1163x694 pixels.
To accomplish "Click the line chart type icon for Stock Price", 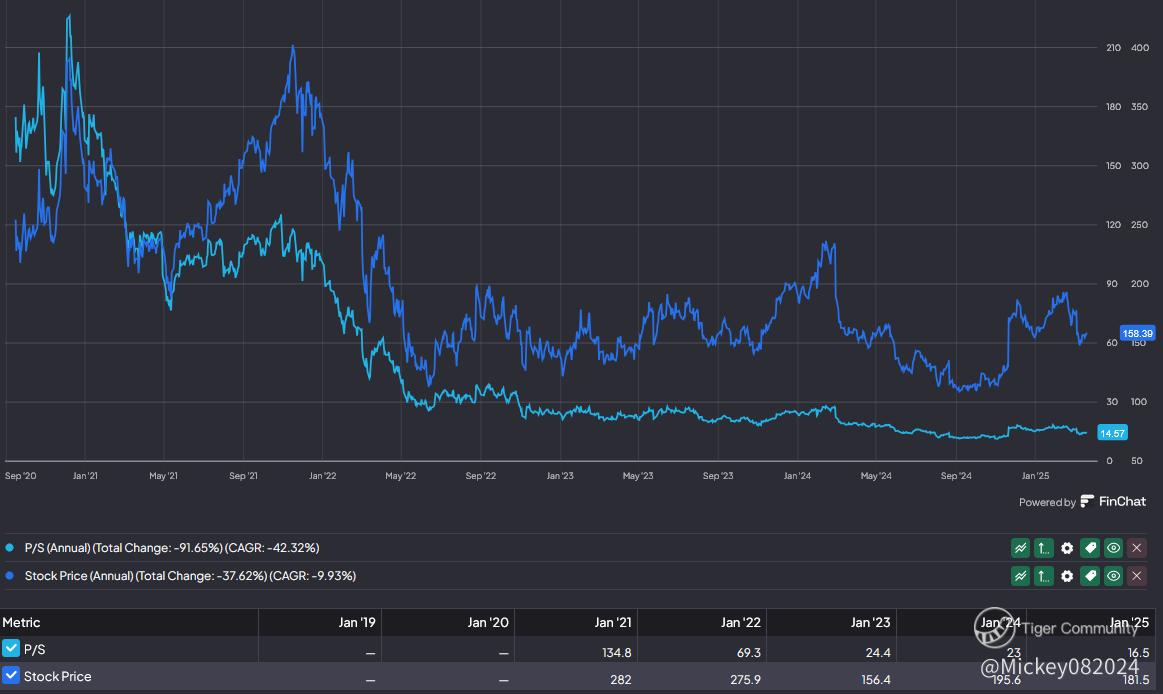I will click(1020, 576).
